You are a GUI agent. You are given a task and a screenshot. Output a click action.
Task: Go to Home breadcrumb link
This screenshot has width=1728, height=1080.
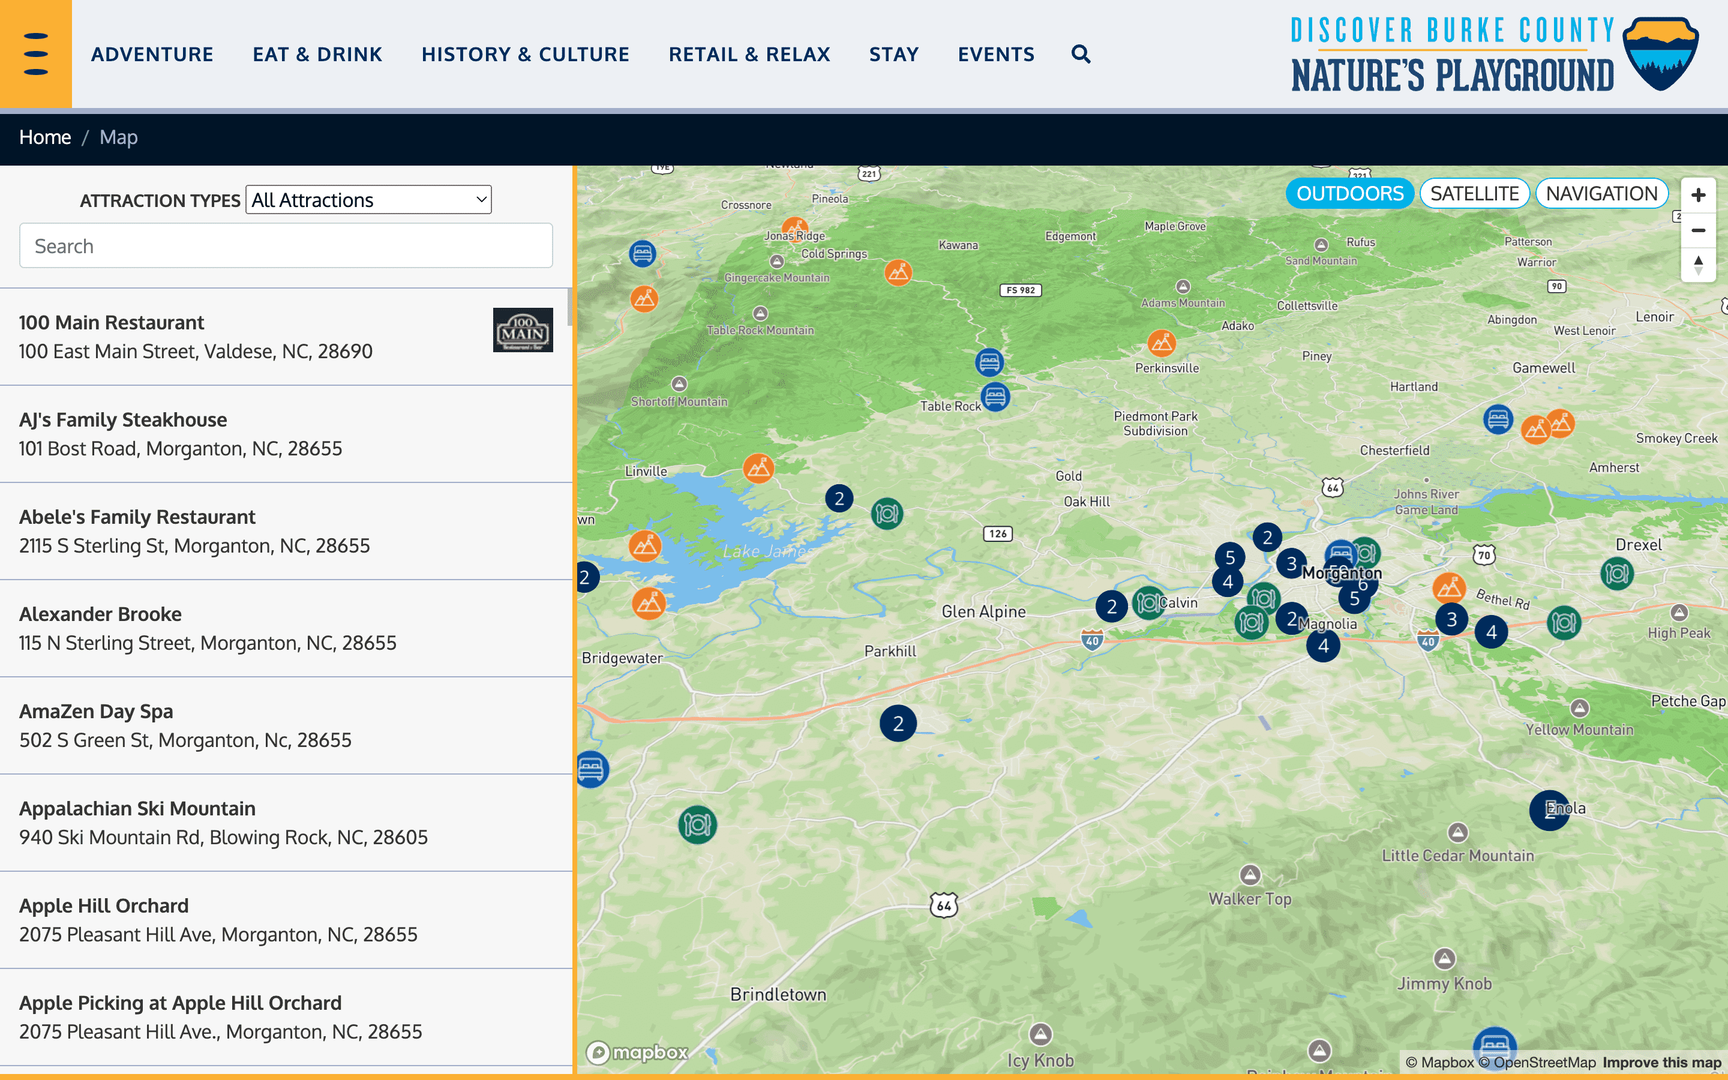tap(45, 137)
